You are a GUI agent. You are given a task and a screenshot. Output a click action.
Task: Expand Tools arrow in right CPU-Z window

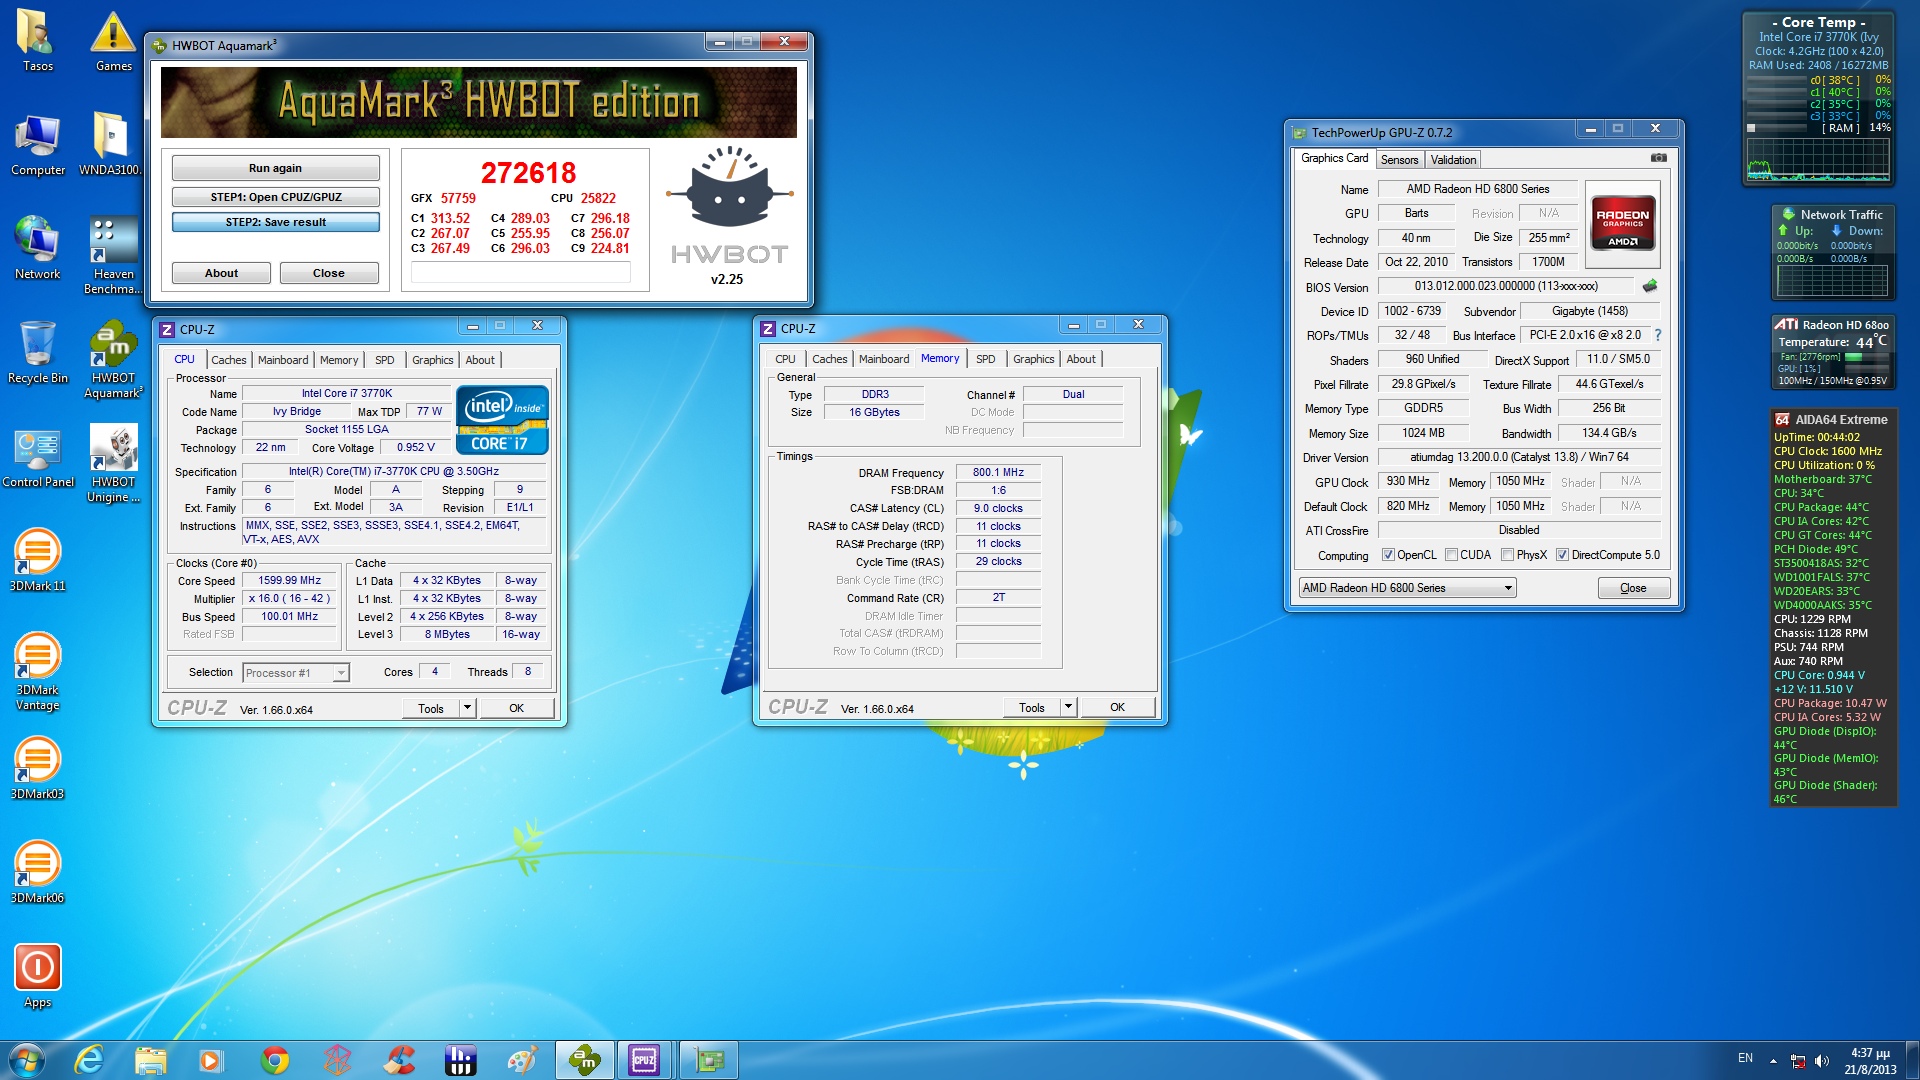(1068, 707)
